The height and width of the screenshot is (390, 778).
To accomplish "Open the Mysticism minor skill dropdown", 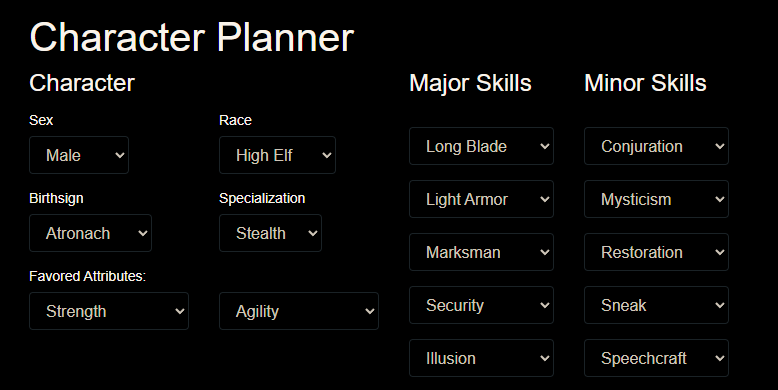I will [x=656, y=199].
